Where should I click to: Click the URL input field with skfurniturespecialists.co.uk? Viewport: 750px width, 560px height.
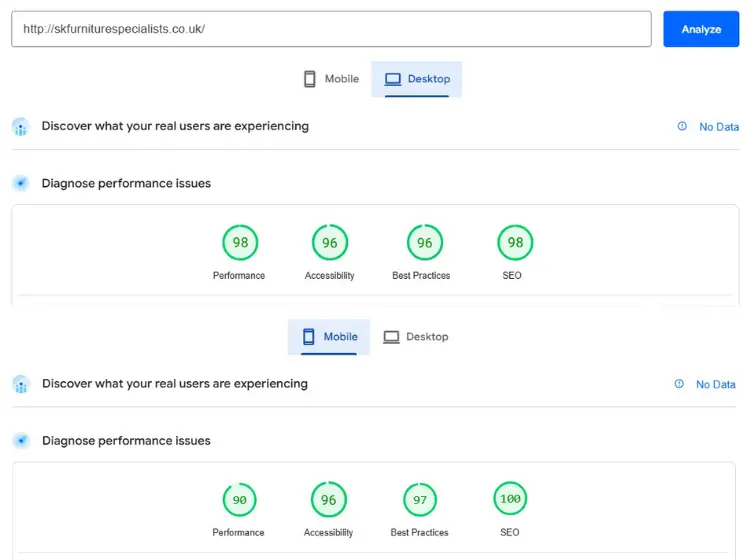click(x=331, y=29)
